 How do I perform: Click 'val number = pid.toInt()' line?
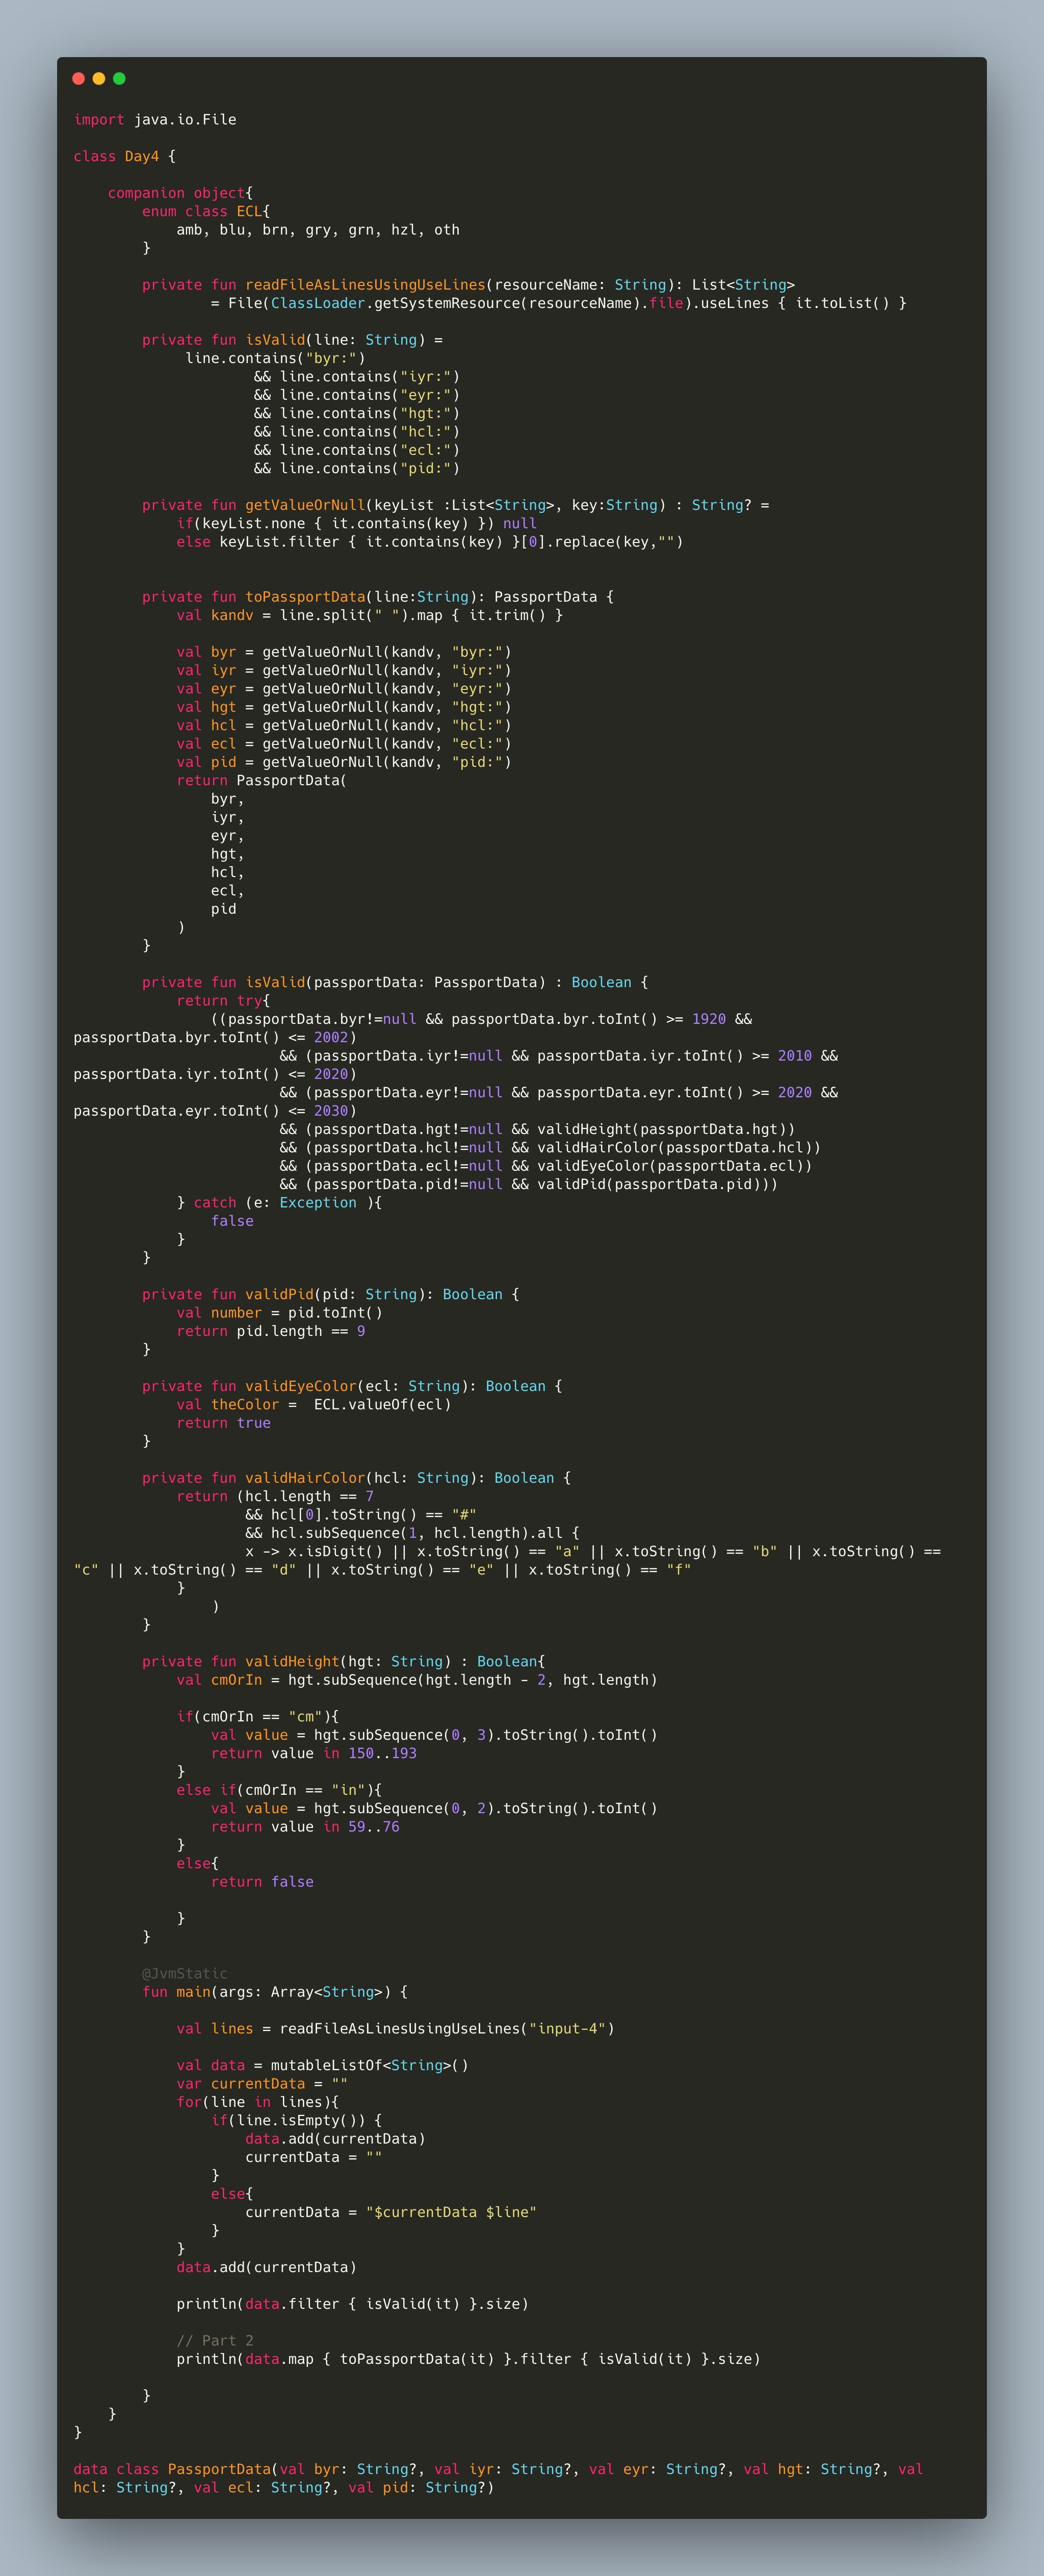pos(279,1313)
